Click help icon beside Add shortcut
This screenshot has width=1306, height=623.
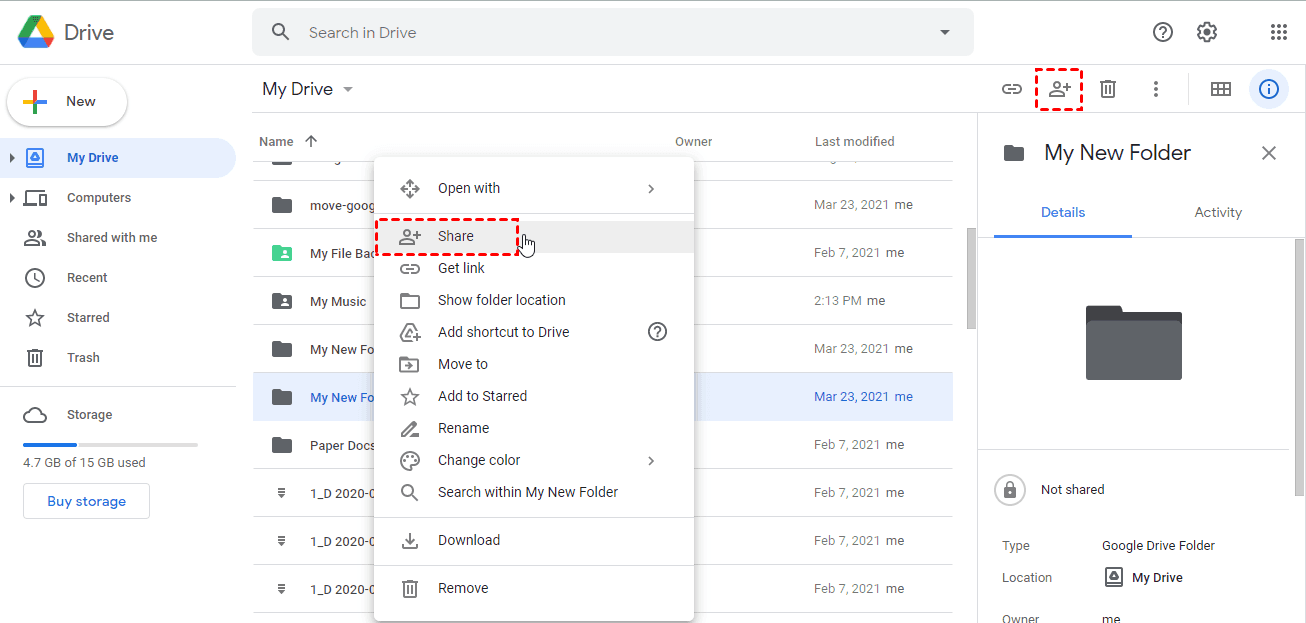point(657,333)
